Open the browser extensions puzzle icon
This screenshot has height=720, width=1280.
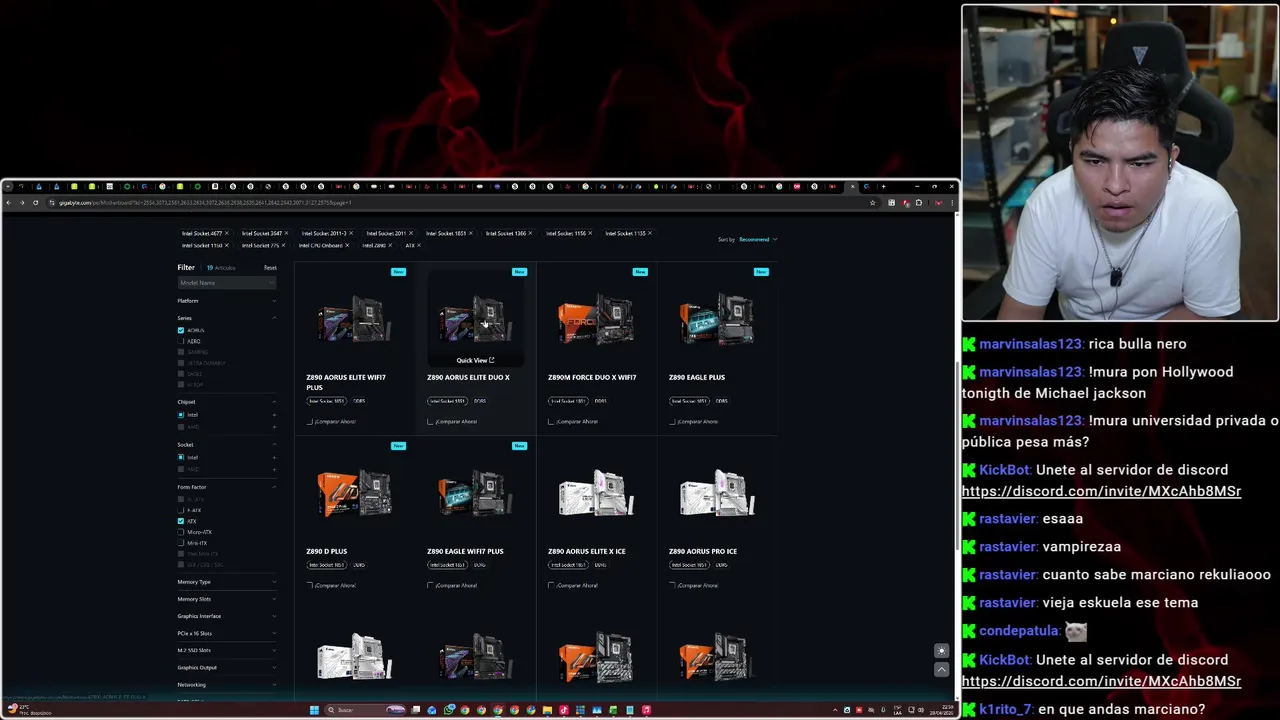(918, 203)
